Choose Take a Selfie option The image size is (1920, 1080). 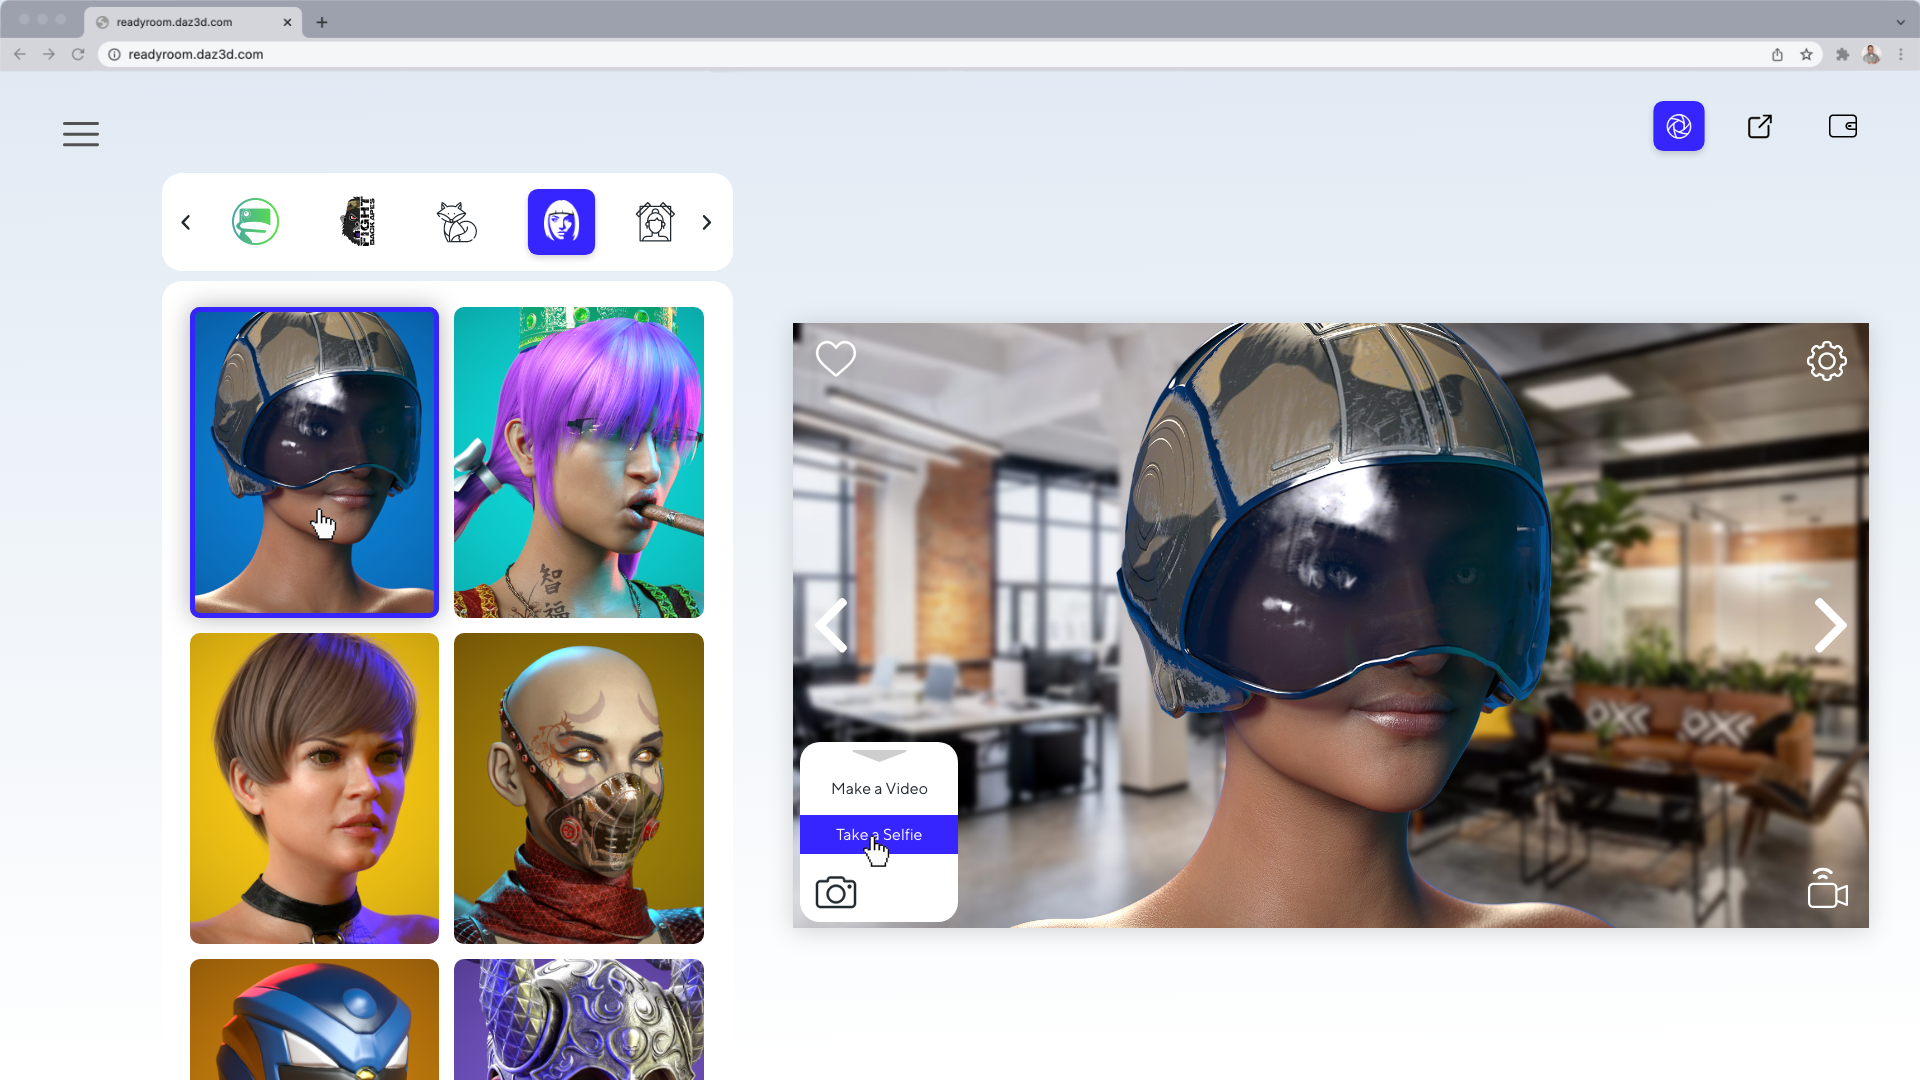pos(879,835)
